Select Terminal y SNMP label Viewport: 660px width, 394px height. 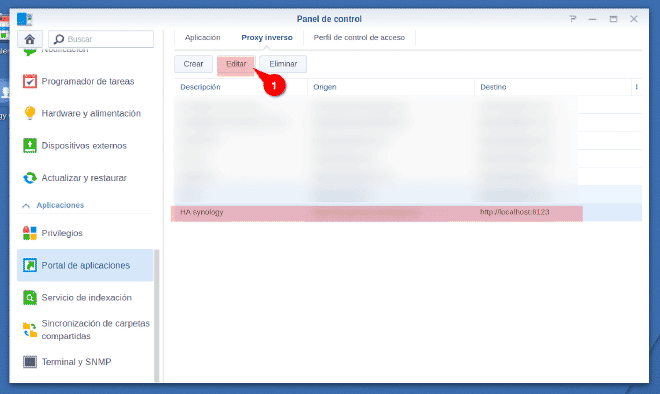pyautogui.click(x=76, y=362)
